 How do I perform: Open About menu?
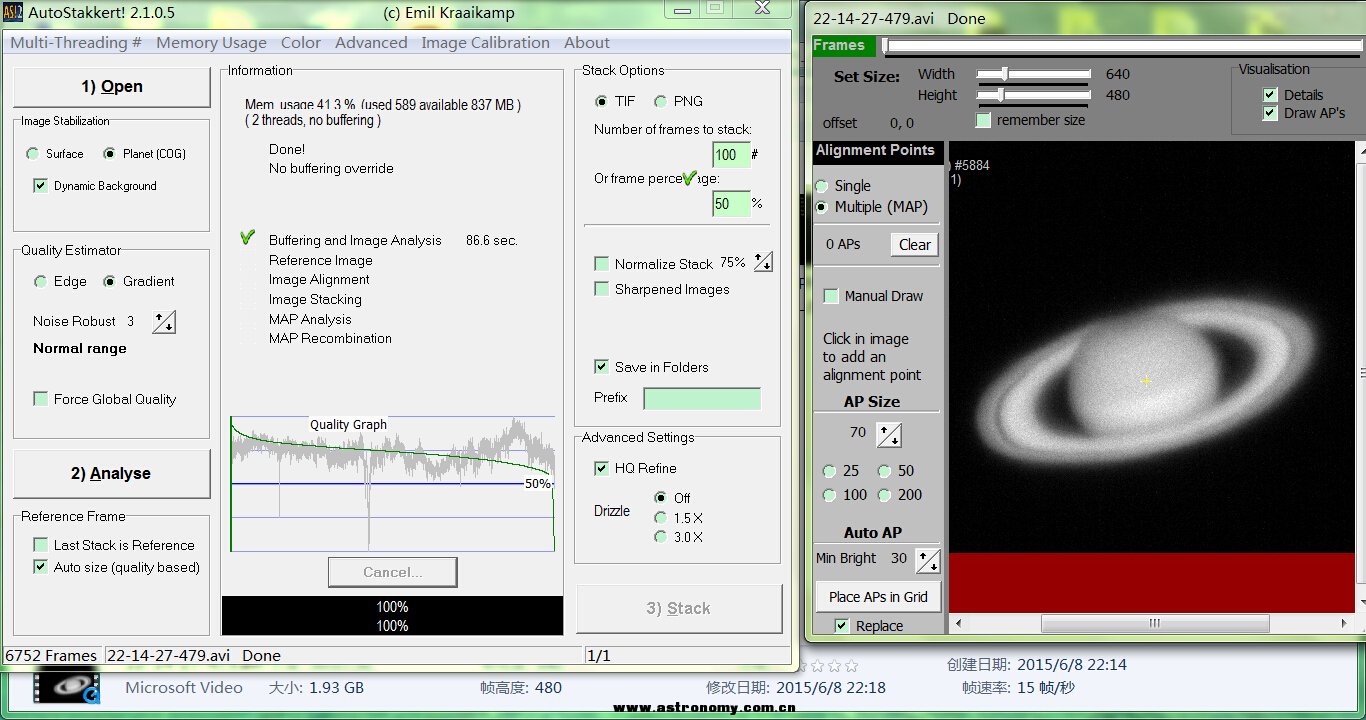(587, 43)
